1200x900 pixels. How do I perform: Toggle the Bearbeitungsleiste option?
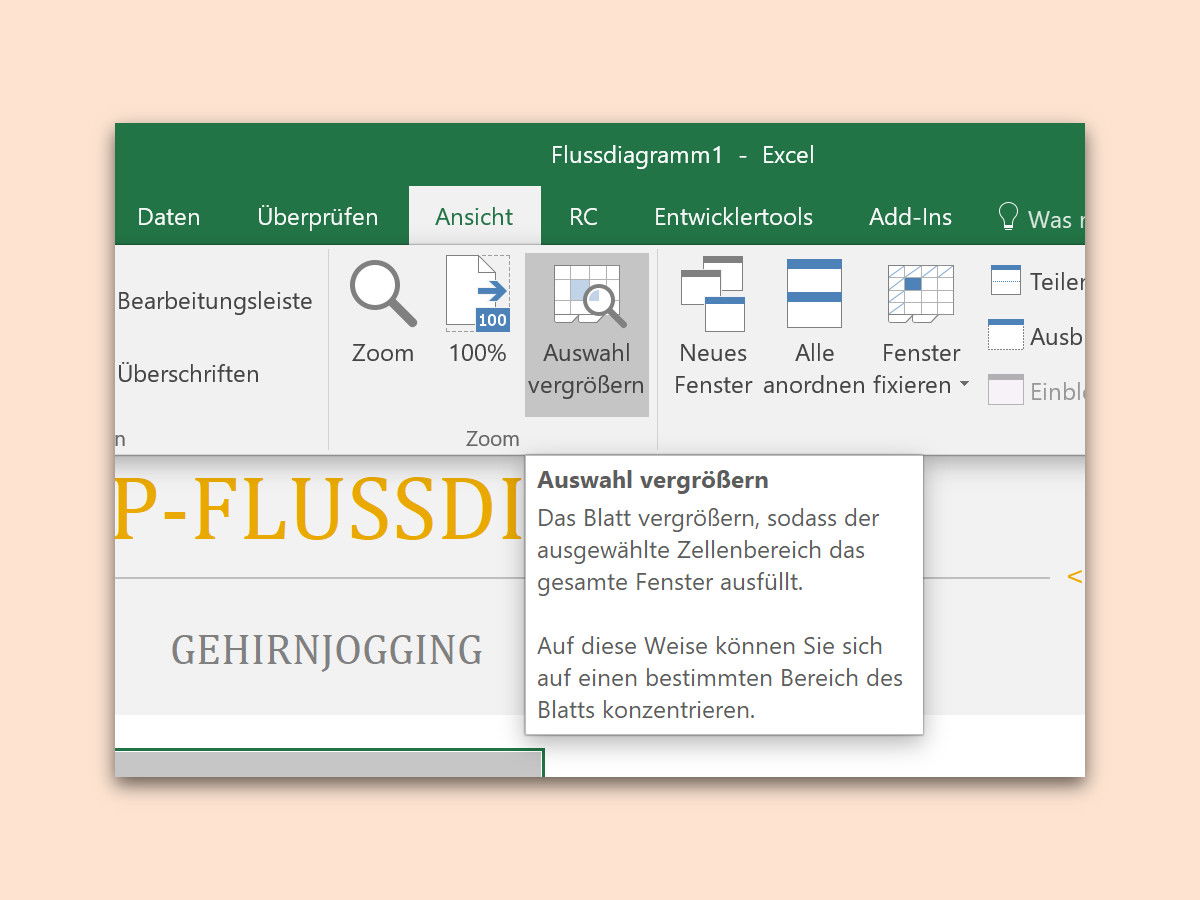(215, 301)
